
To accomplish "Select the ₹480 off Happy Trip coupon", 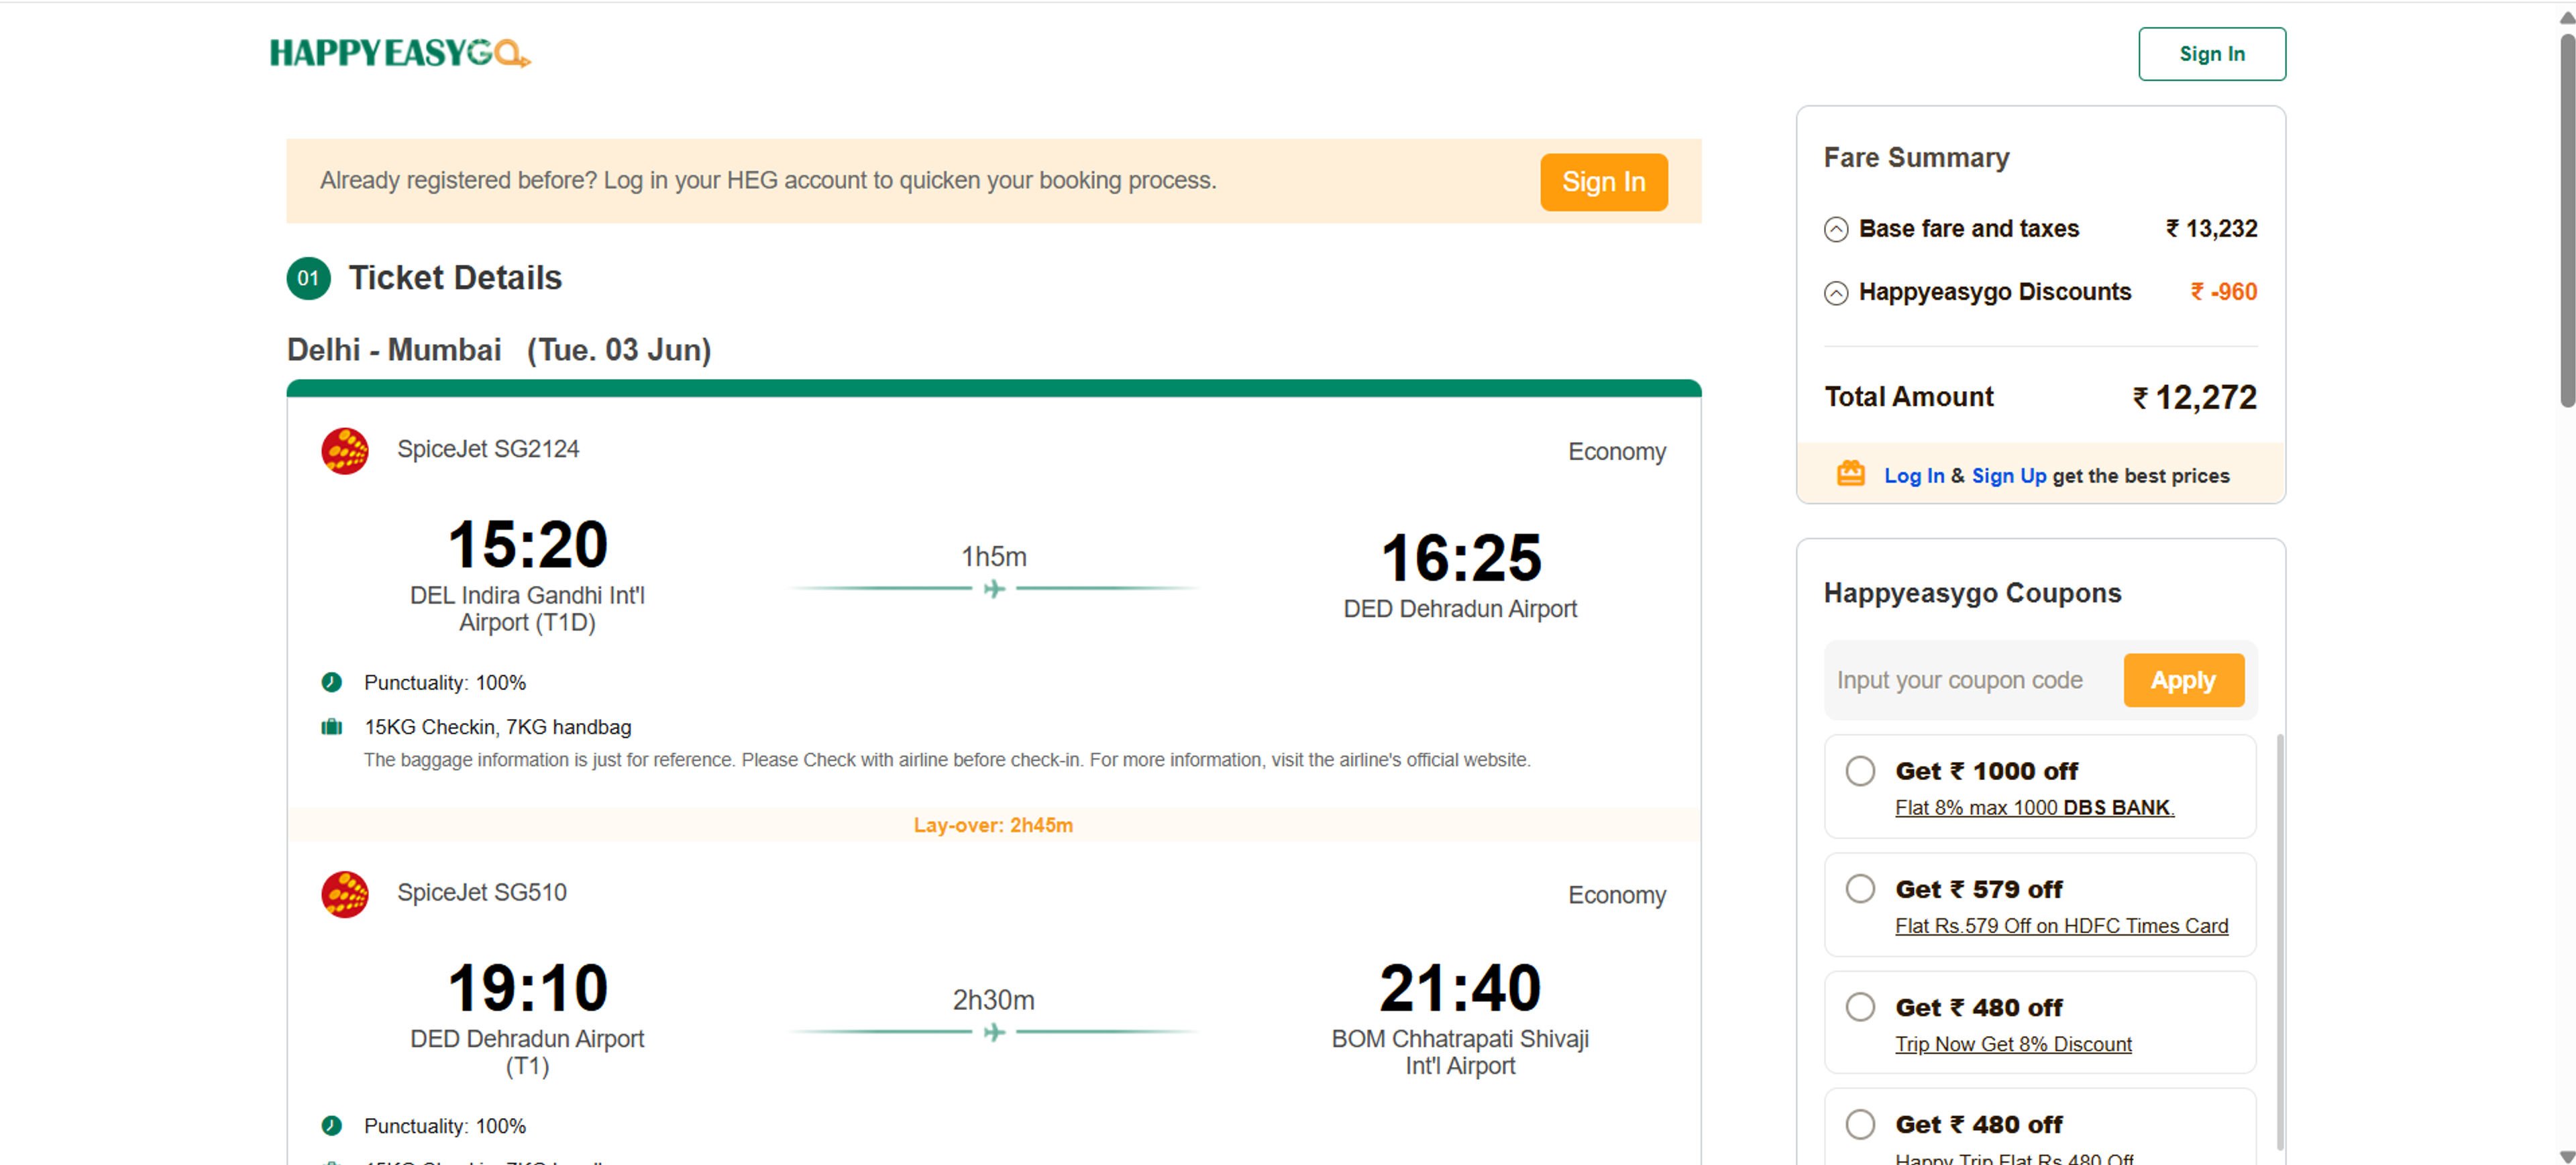I will (x=1860, y=1124).
